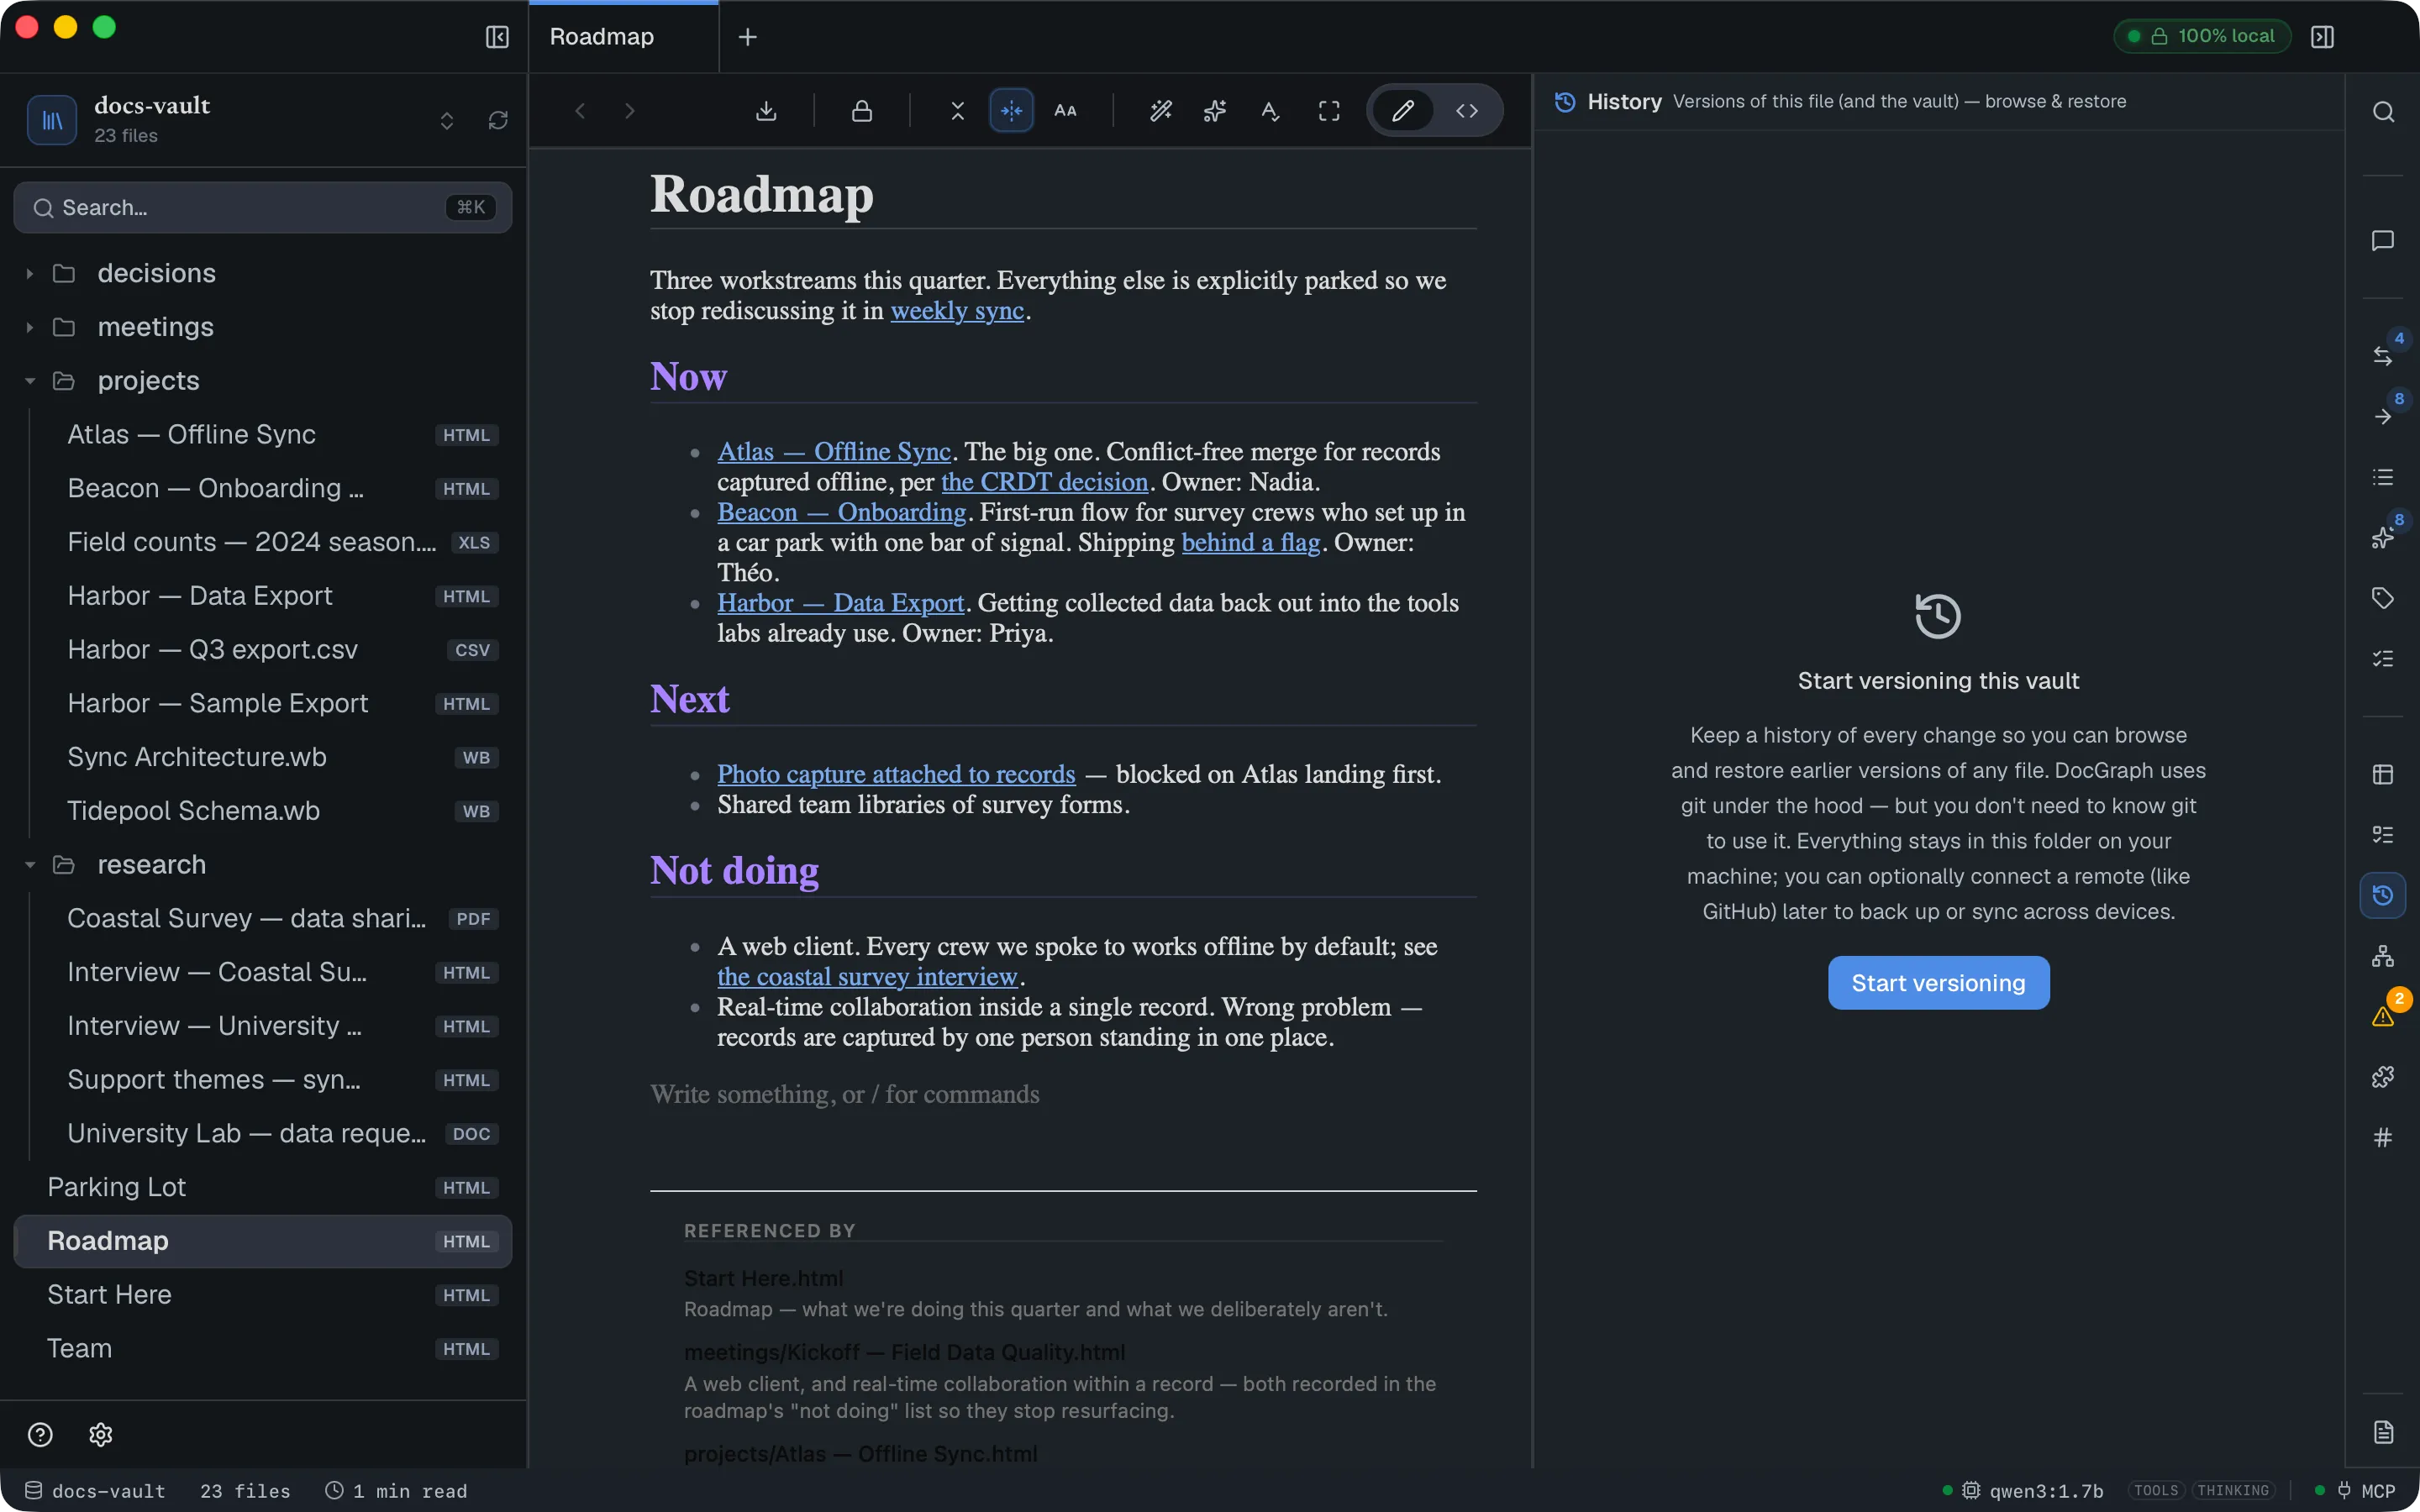The height and width of the screenshot is (1512, 2420).
Task: Click the magic wand icon in toolbar
Action: (1161, 111)
